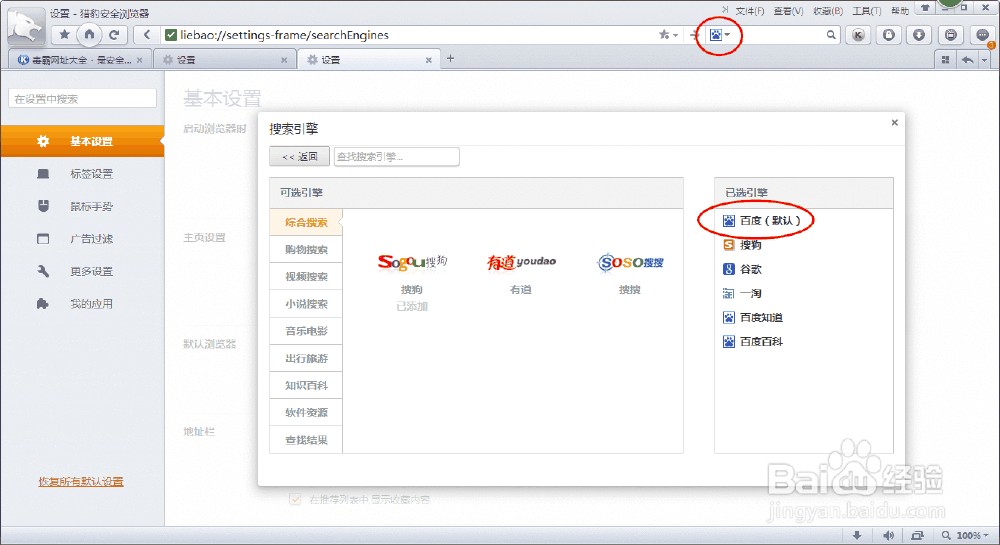The width and height of the screenshot is (1000, 545).
Task: Open the bookmark star dropdown in address bar
Action: pyautogui.click(x=668, y=34)
